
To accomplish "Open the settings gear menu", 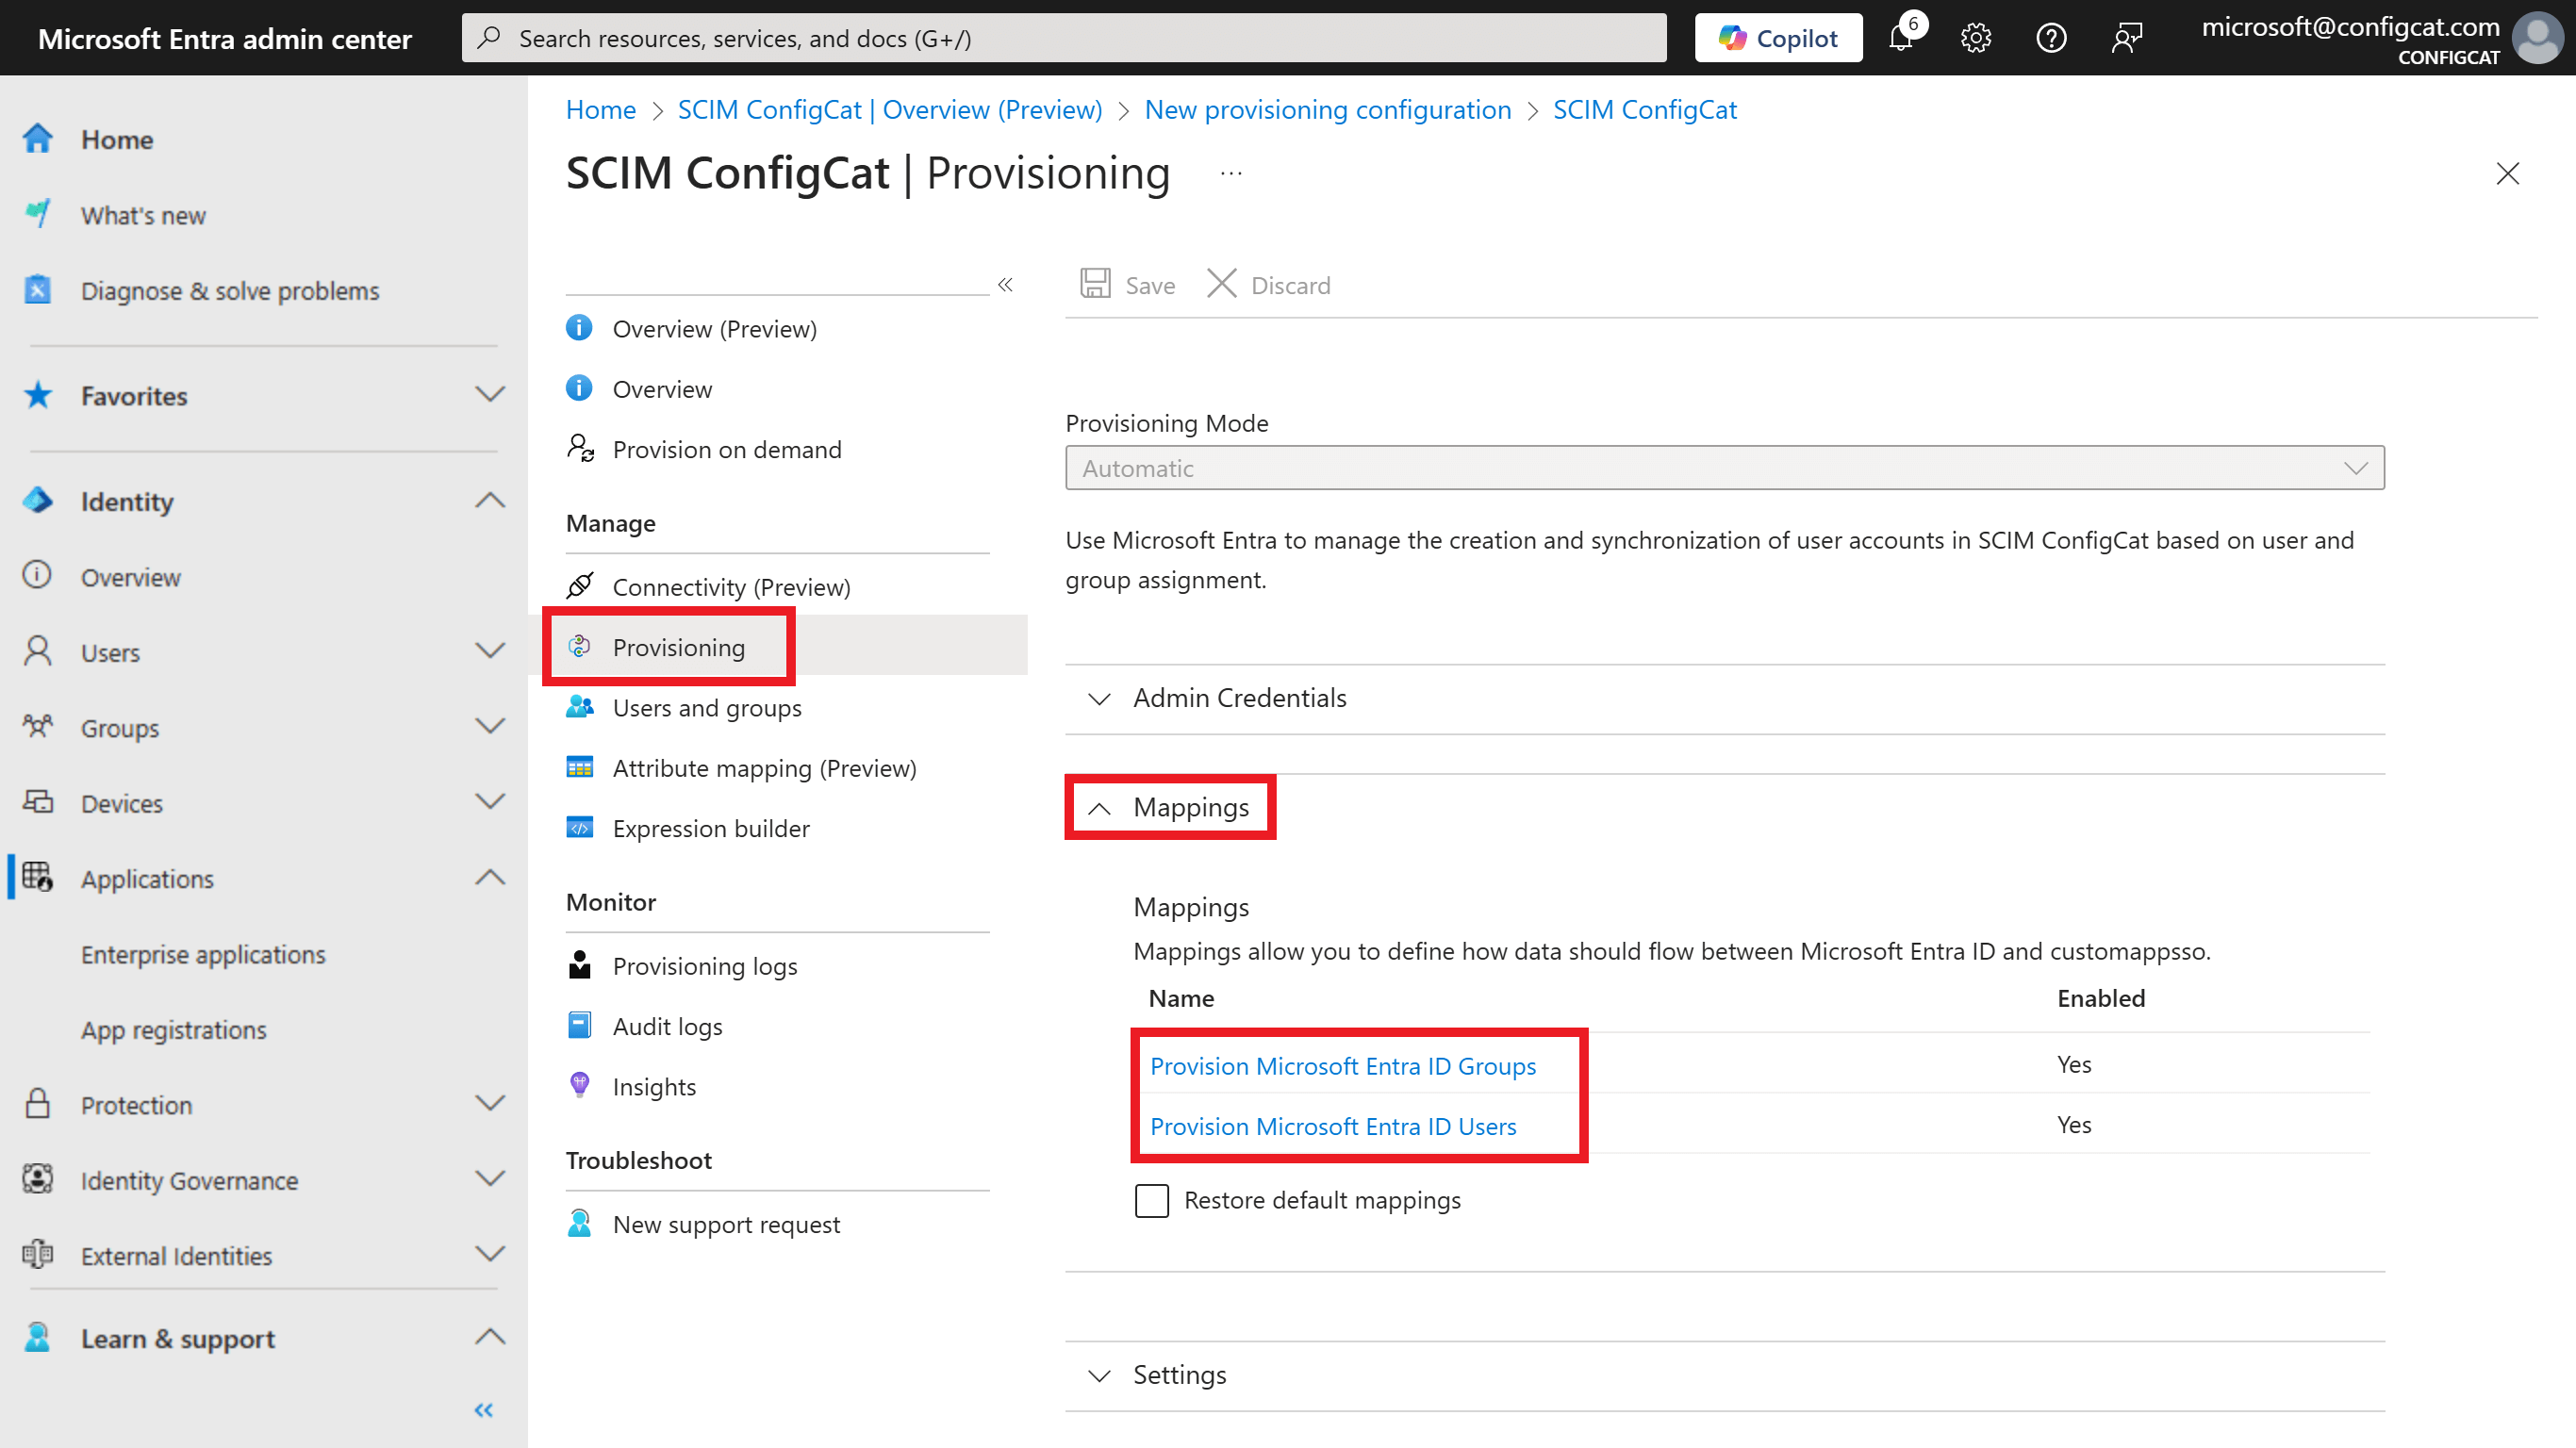I will coord(1975,37).
